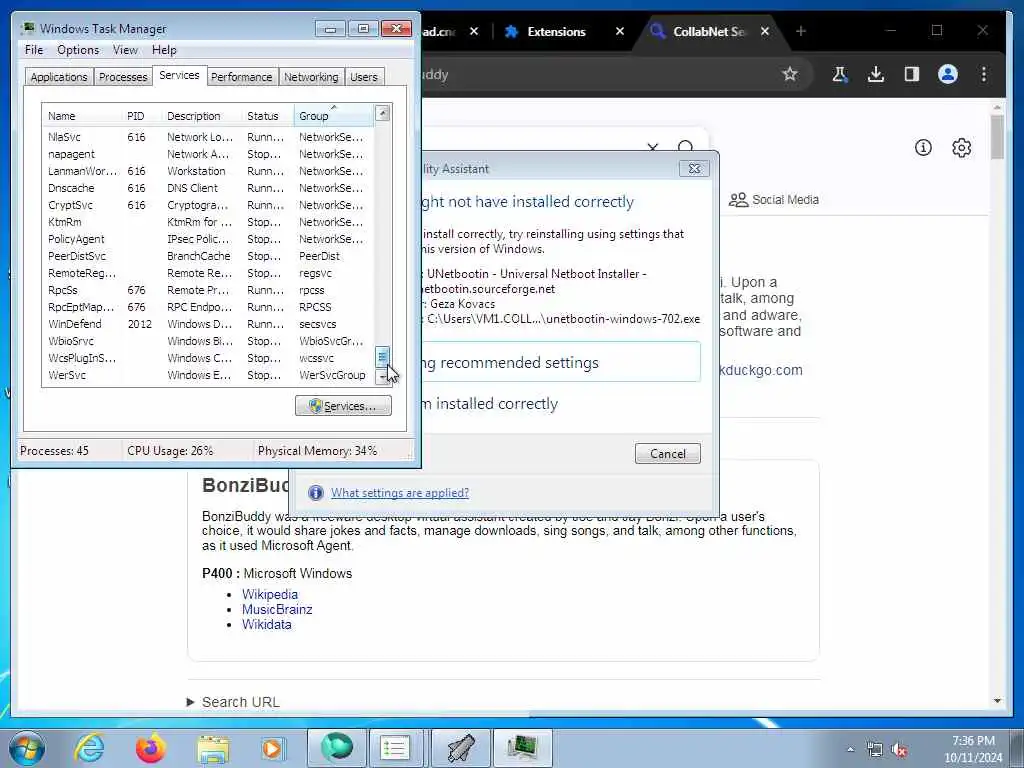Open the settings gear icon on the page
Viewport: 1024px width, 768px height.
point(961,148)
